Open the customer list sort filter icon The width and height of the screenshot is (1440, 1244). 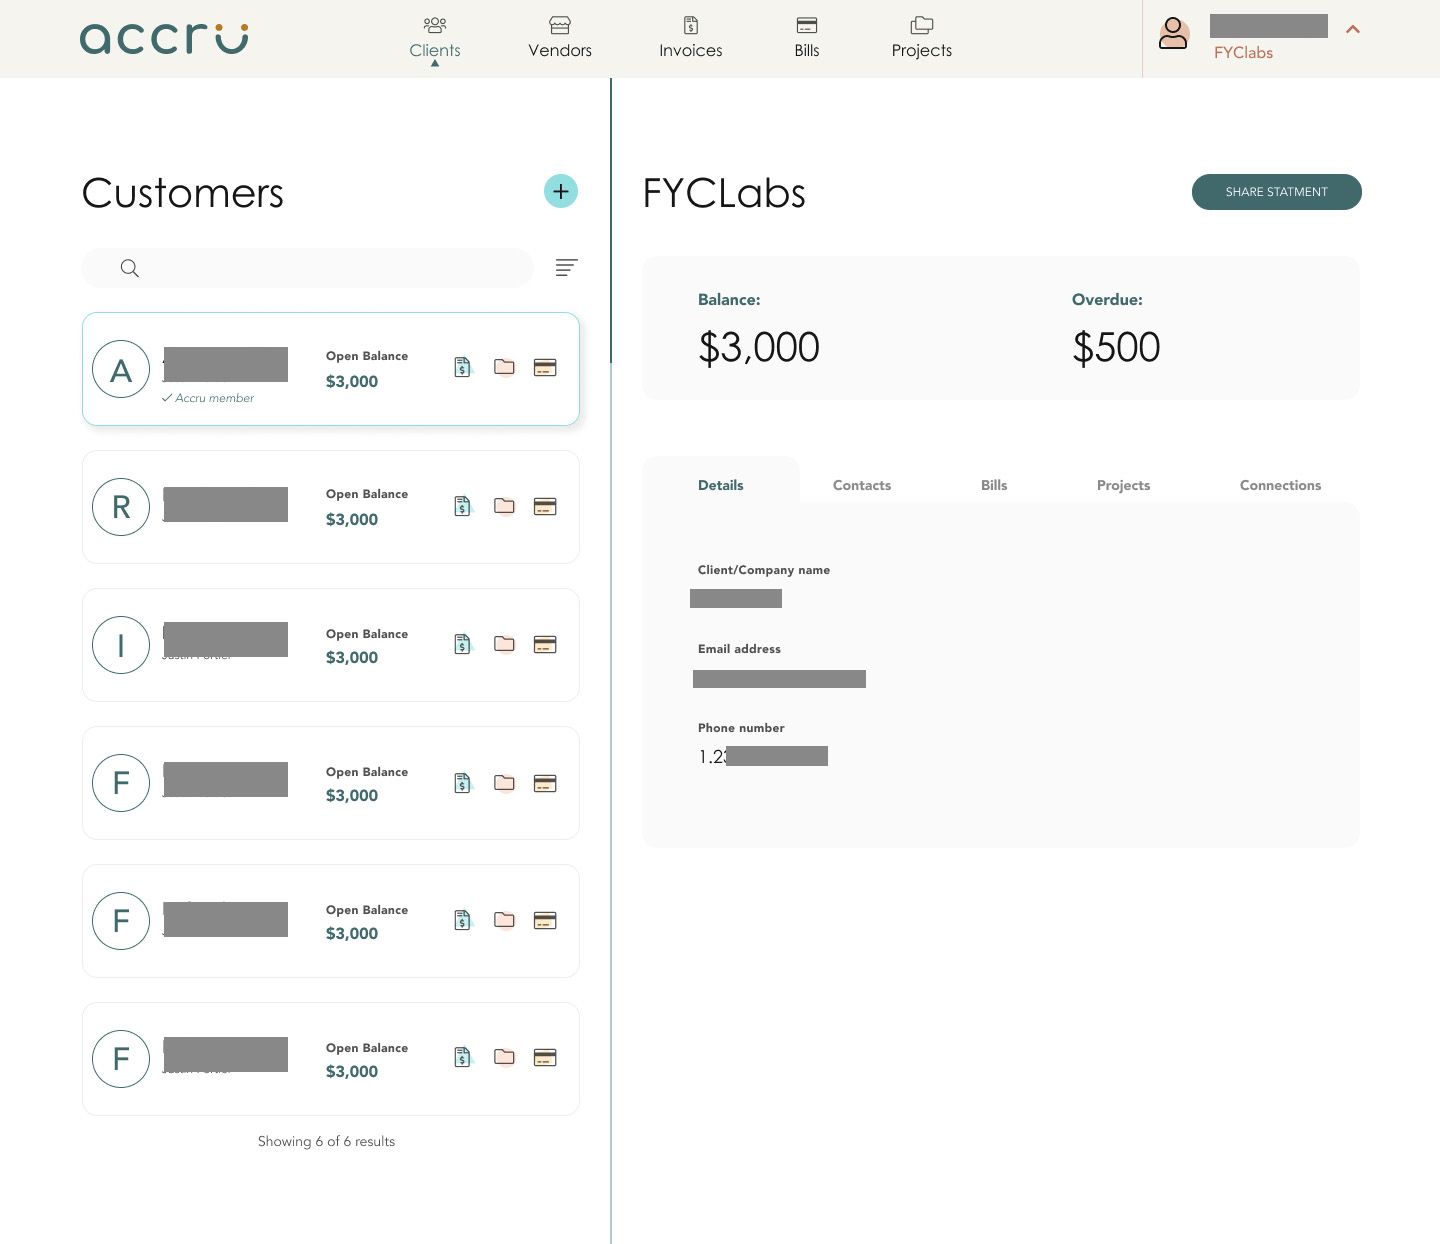point(566,267)
